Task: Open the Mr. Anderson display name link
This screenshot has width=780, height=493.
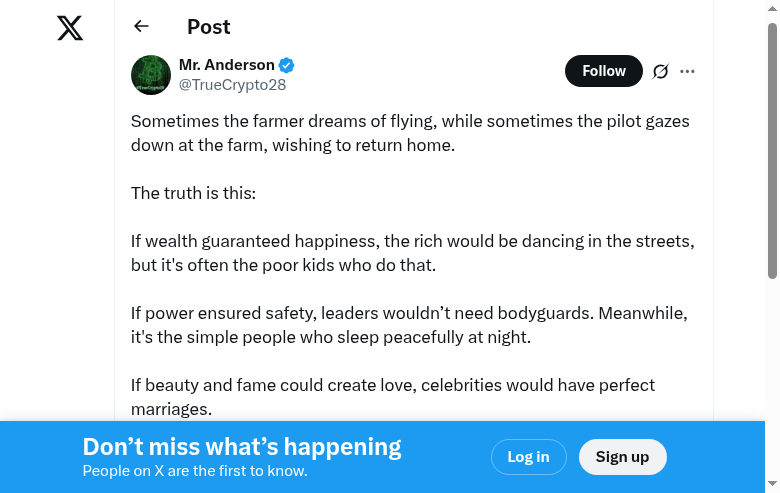Action: click(227, 65)
